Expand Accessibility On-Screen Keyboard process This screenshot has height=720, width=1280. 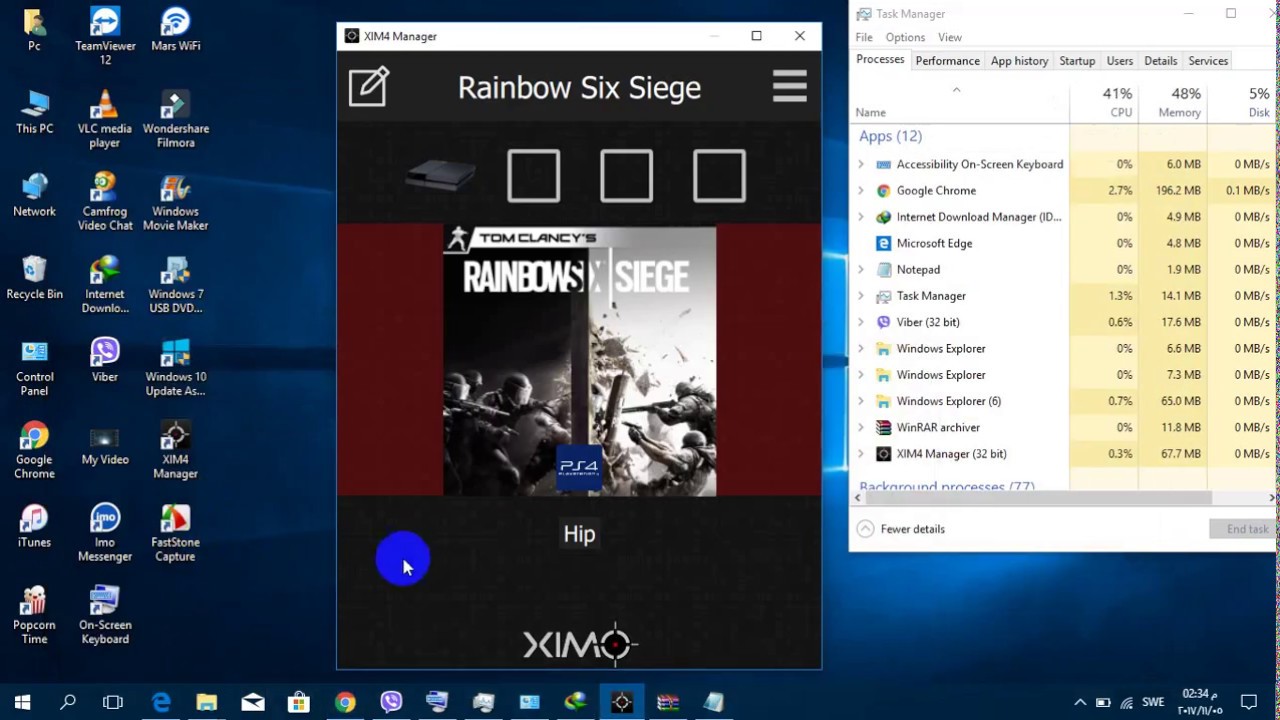[x=861, y=164]
